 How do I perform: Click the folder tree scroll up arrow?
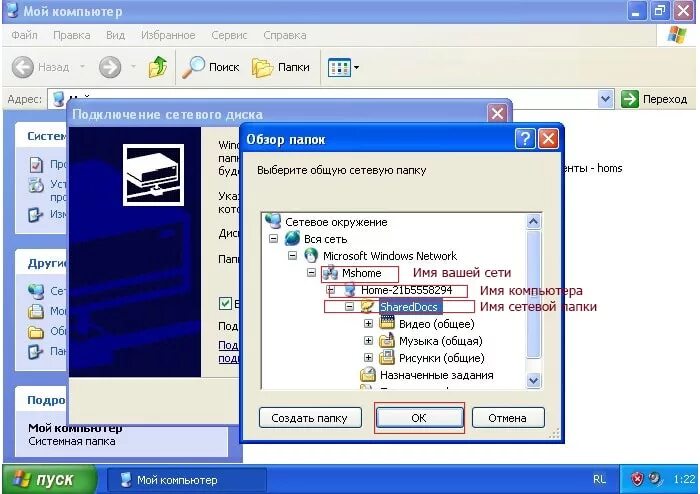pyautogui.click(x=533, y=222)
